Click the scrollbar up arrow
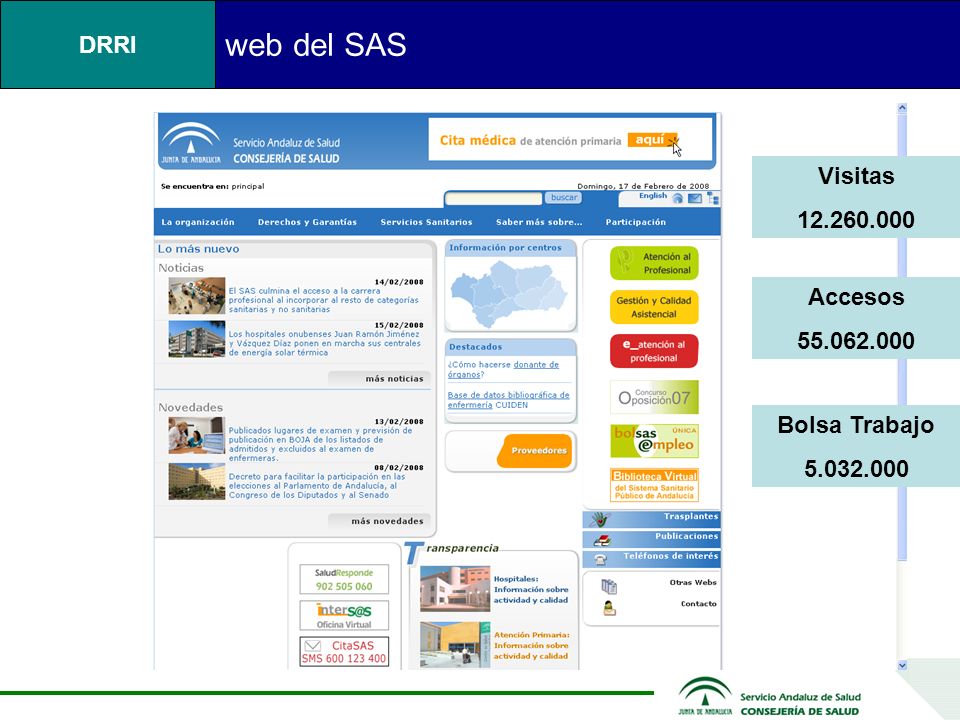The height and width of the screenshot is (720, 960). click(x=902, y=108)
